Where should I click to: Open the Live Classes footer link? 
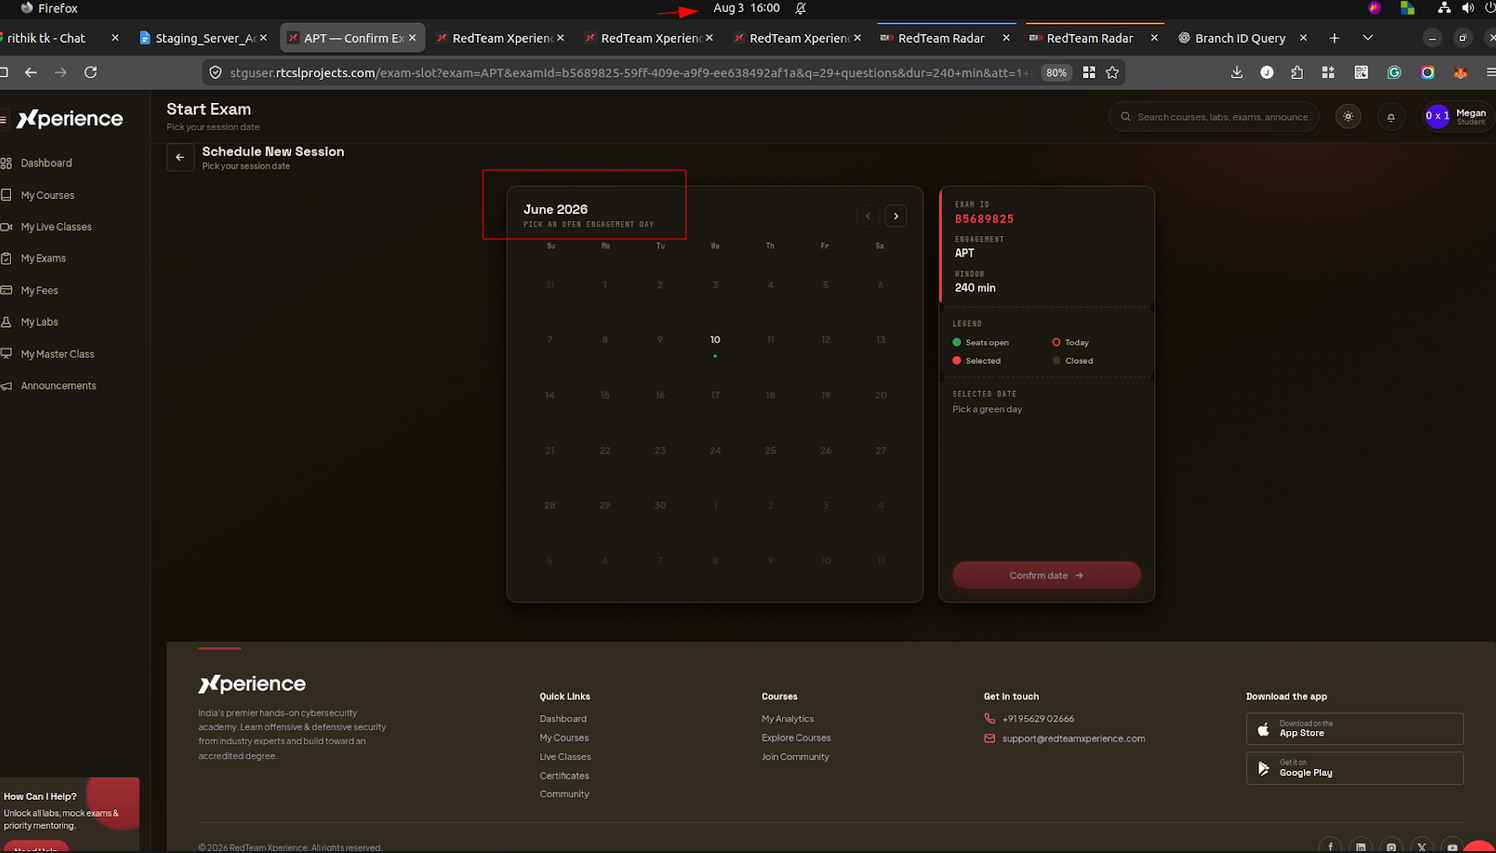pyautogui.click(x=565, y=757)
